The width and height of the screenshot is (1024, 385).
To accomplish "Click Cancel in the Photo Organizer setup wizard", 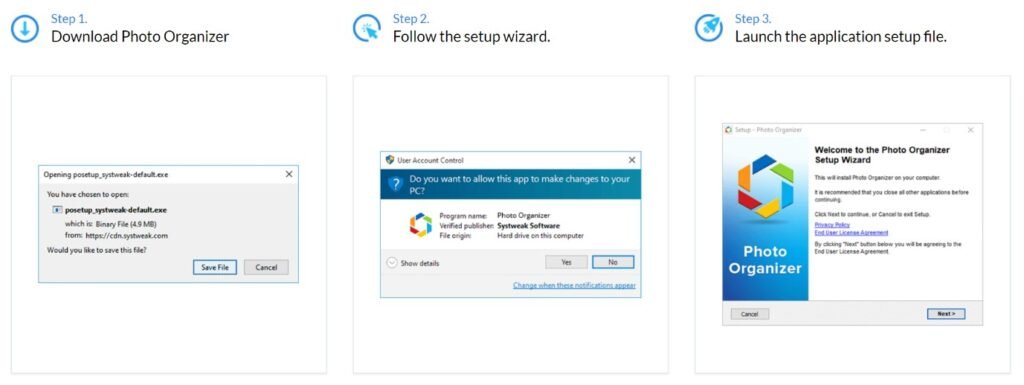I will (x=750, y=314).
